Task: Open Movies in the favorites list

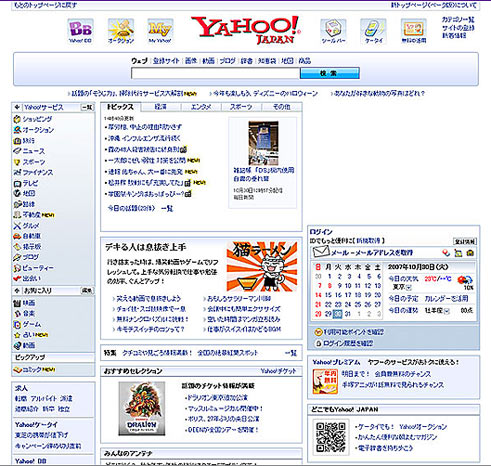Action: point(29,303)
